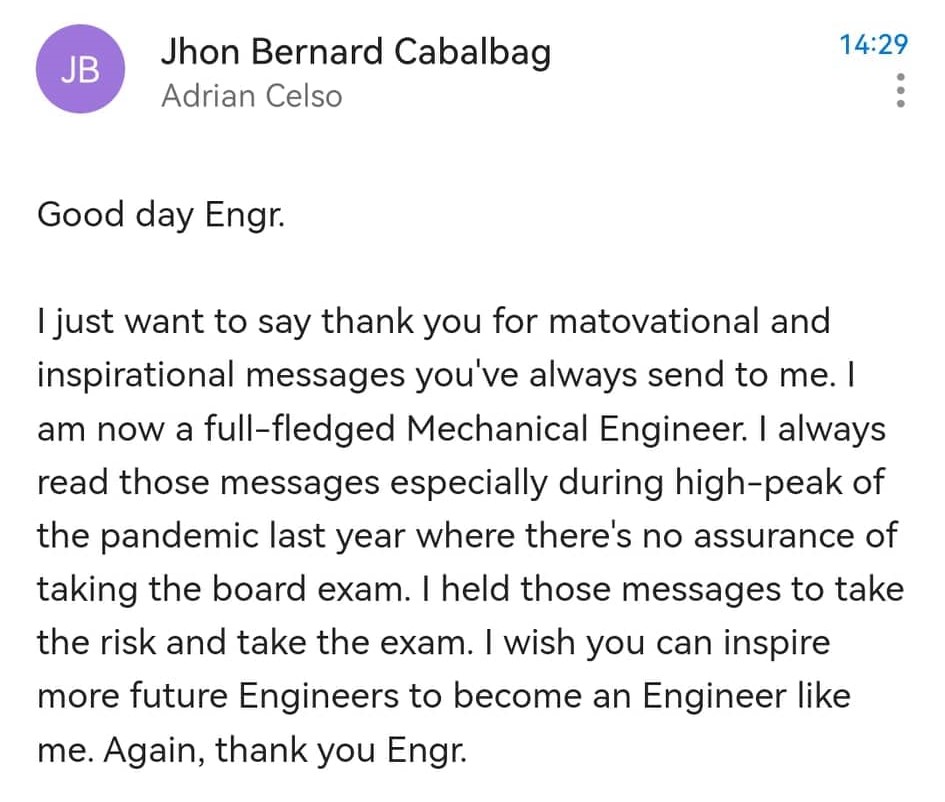The width and height of the screenshot is (945, 802).
Task: Click the greeting line "Good day Engr."
Action: click(161, 216)
